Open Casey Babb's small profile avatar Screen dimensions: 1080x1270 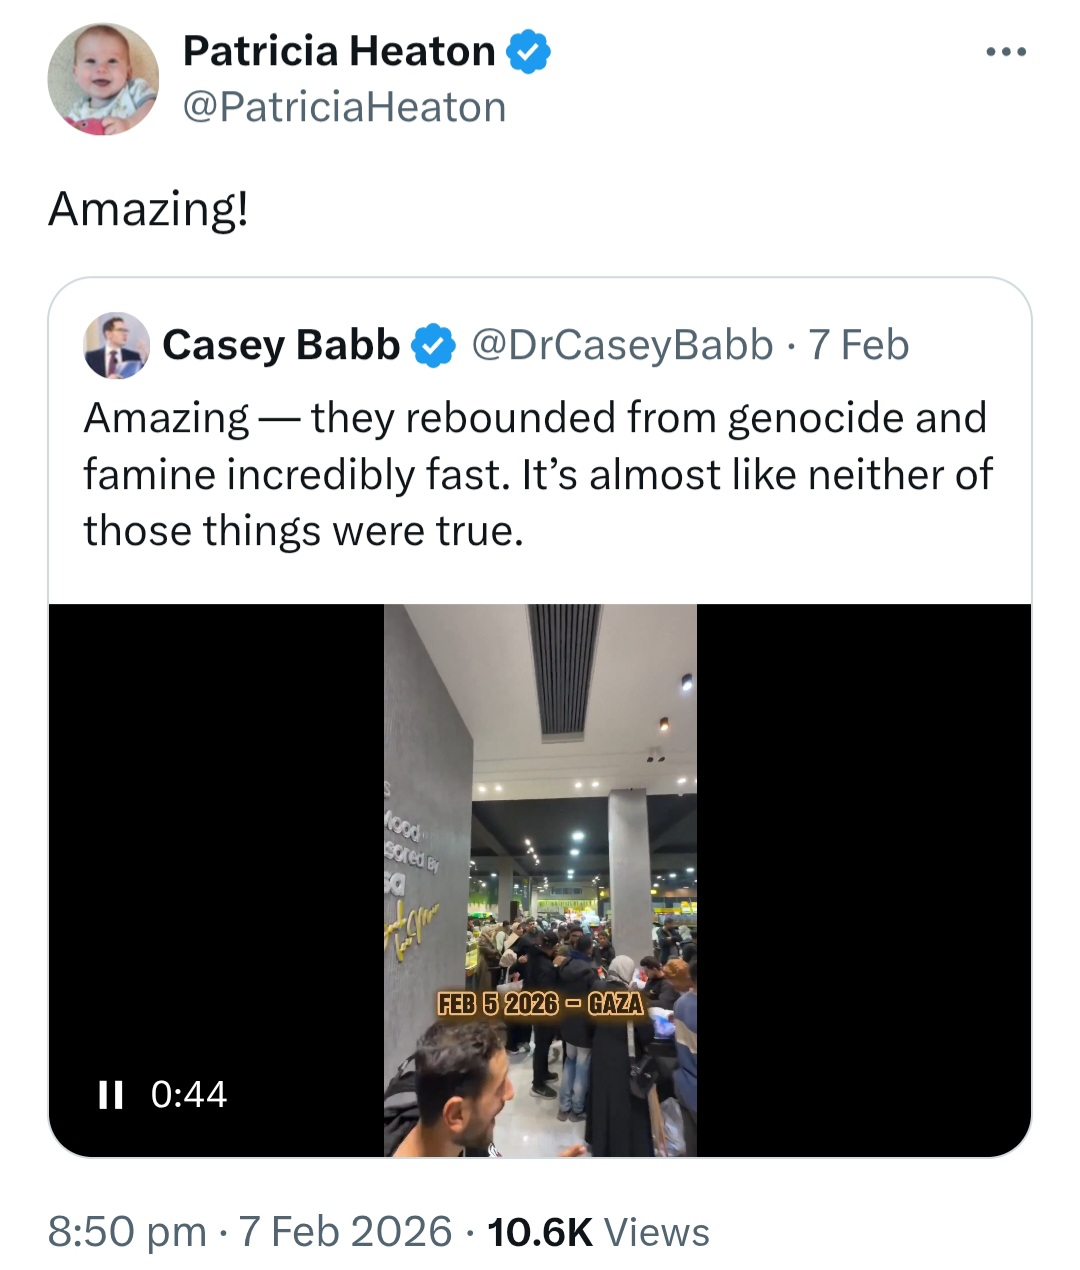(116, 345)
